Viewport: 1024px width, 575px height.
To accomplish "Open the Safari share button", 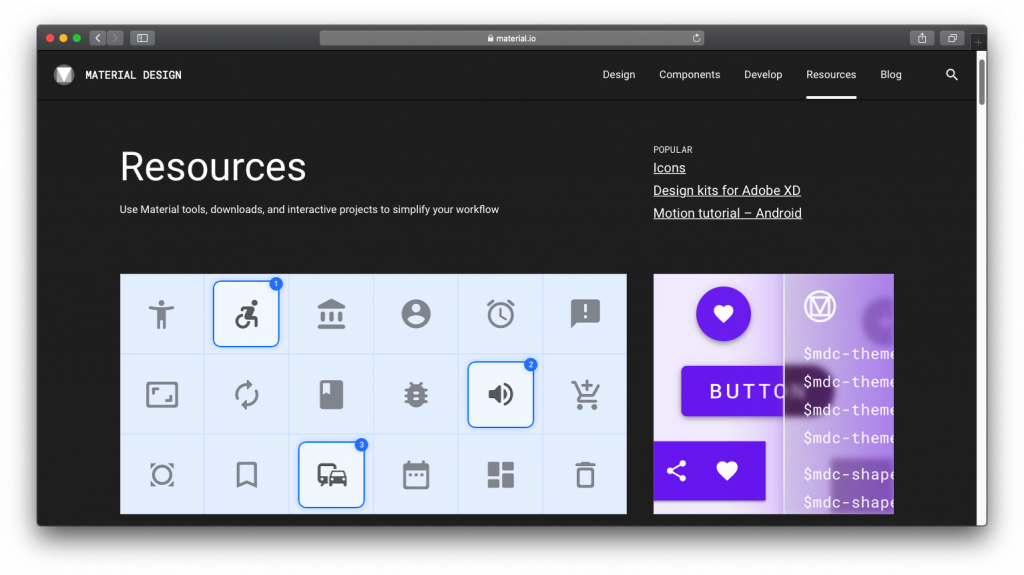I will point(921,38).
